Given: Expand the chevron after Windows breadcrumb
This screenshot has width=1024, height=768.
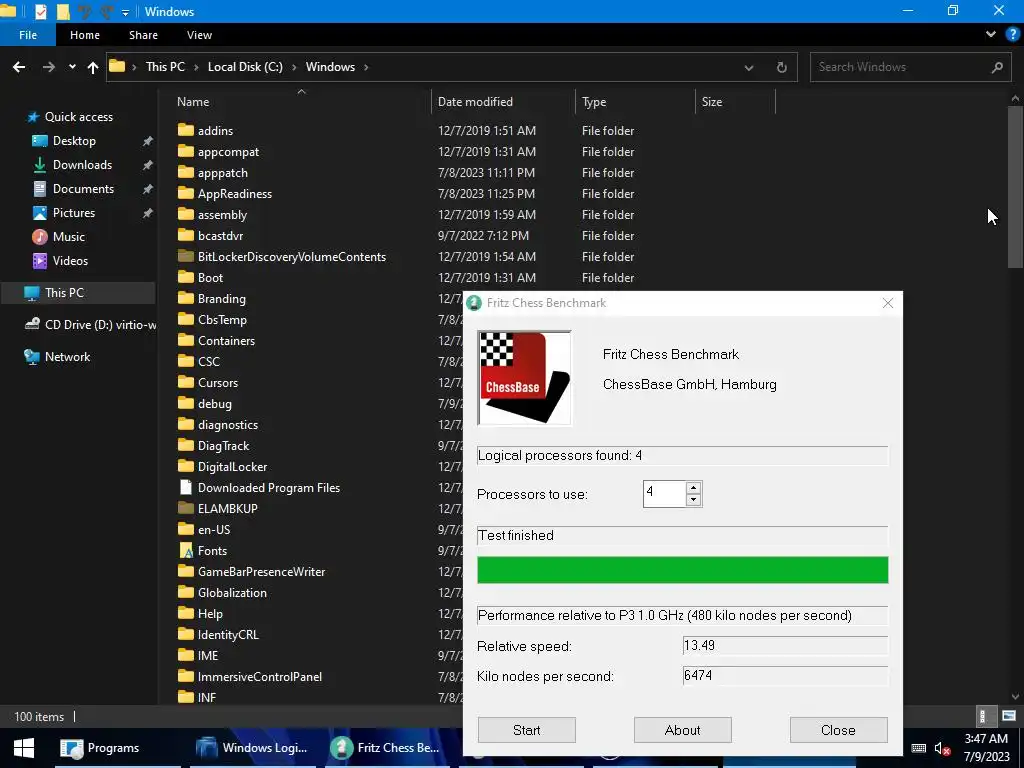Looking at the screenshot, I should tap(366, 67).
